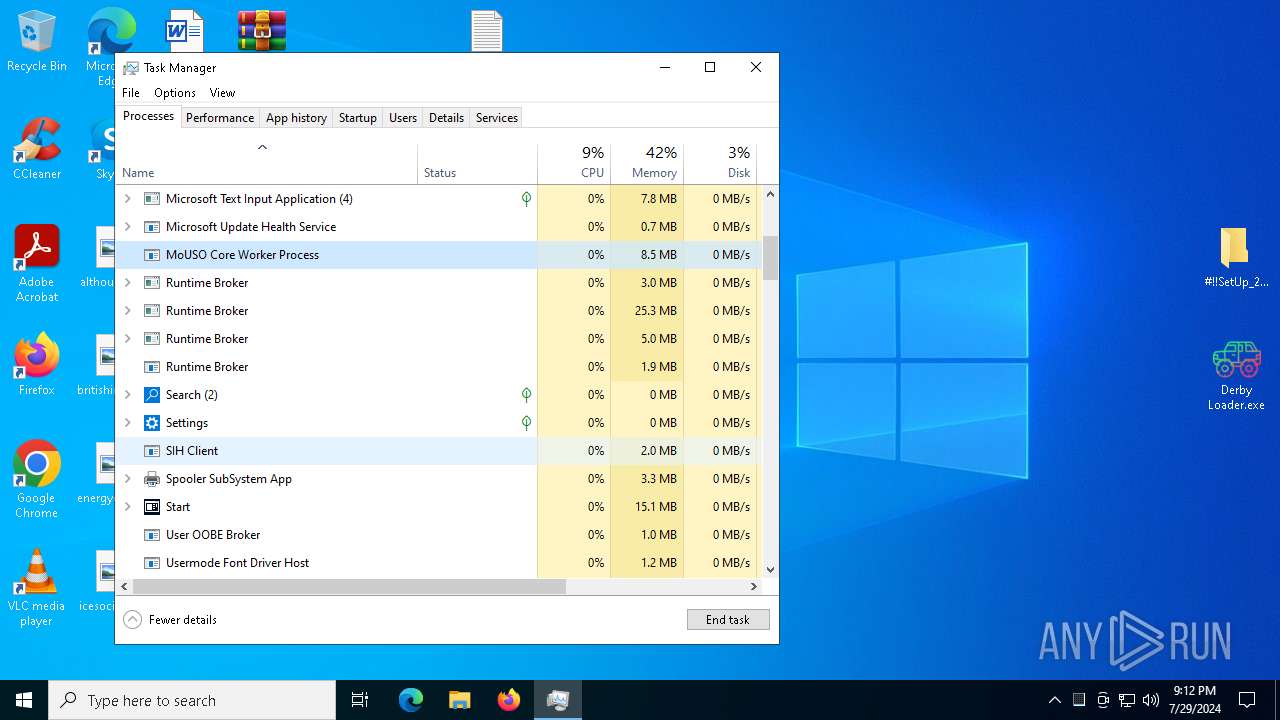The image size is (1280, 720).
Task: Collapse view with Fewer details
Action: (170, 620)
